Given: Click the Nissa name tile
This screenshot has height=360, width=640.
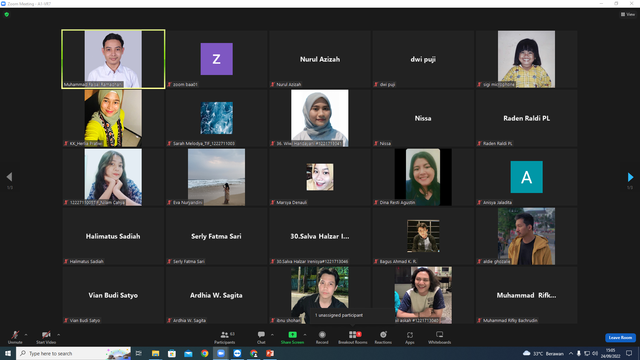Looking at the screenshot, I should coord(423,118).
